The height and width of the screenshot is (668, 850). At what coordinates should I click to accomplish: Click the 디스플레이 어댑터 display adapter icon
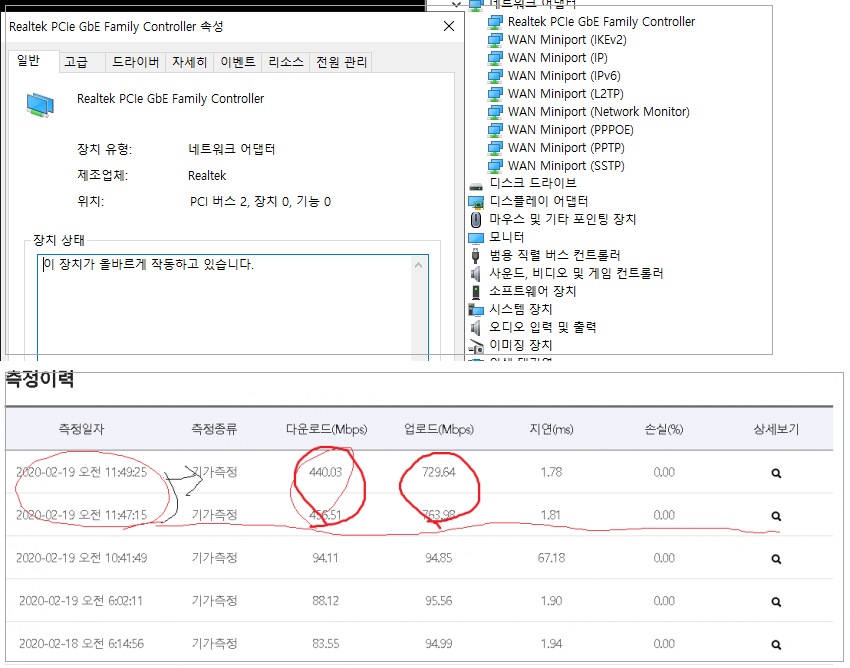[476, 201]
